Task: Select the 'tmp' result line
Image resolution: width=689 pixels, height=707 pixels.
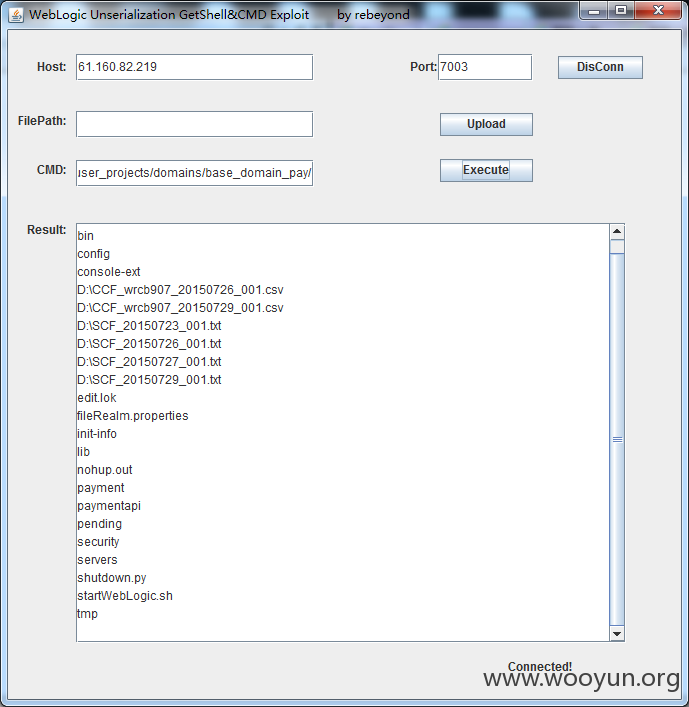Action: click(87, 614)
